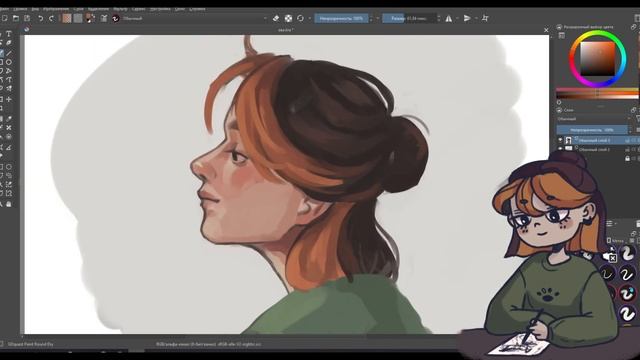Select the Move tool
This screenshot has width=640, height=360.
tap(9, 99)
